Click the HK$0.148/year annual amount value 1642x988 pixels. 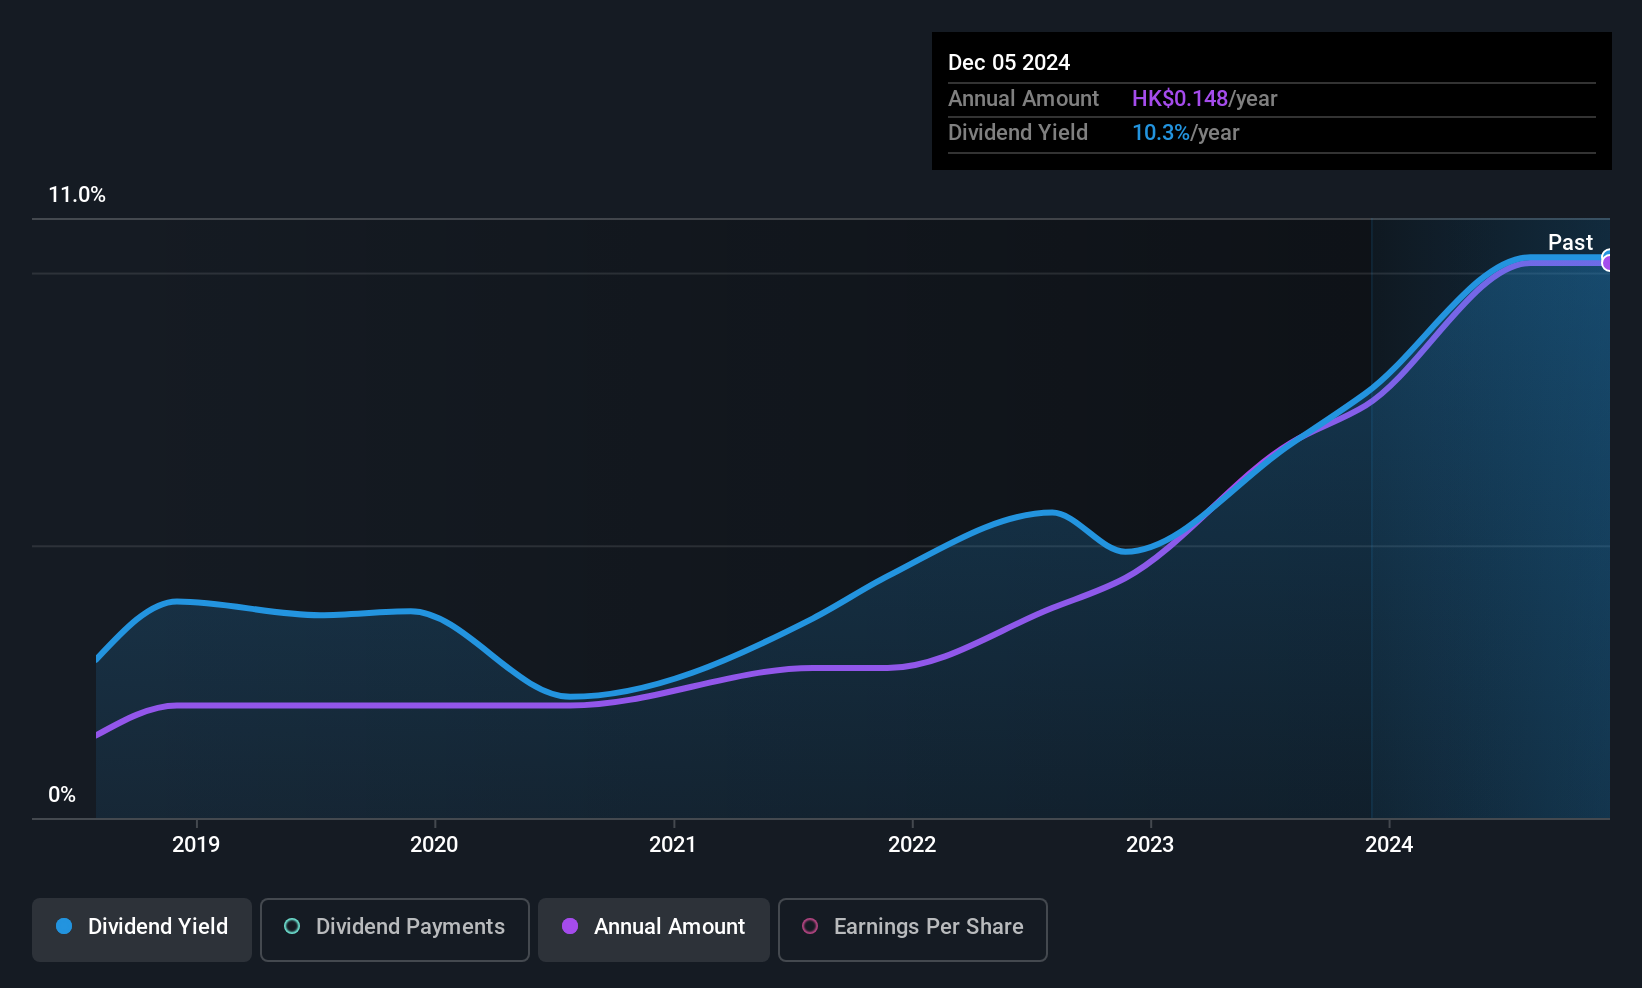pos(1204,99)
